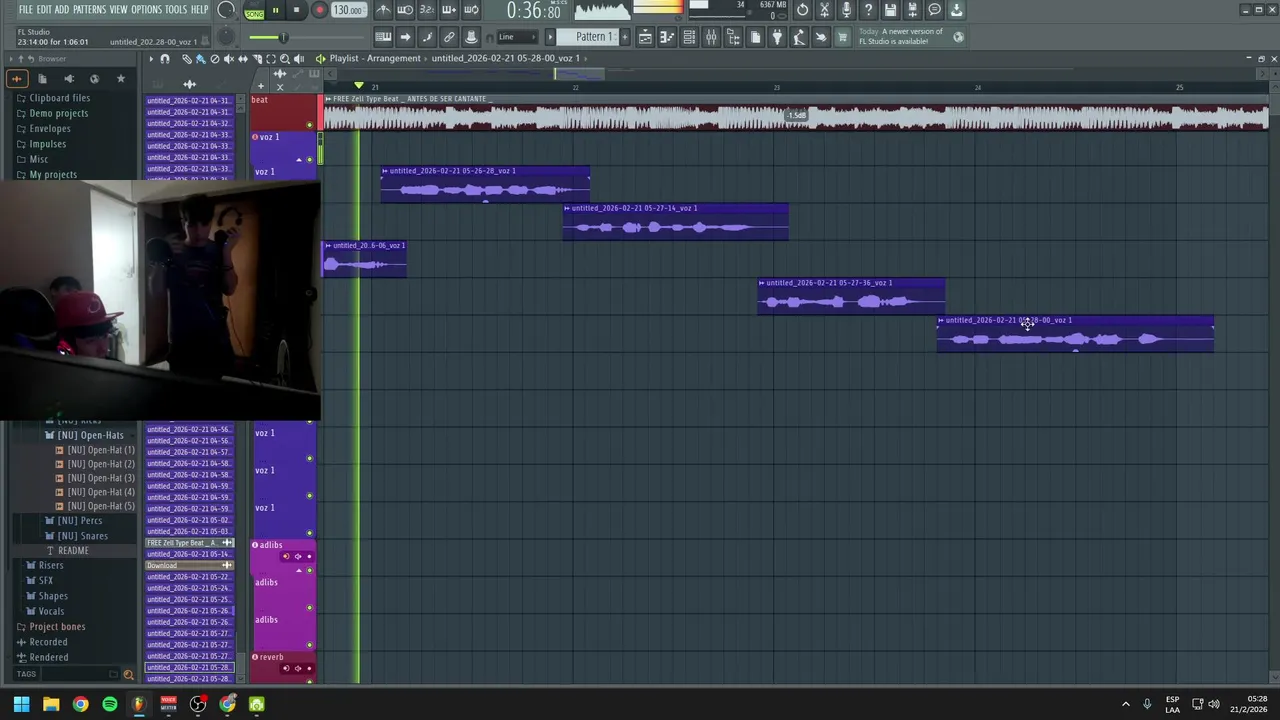The image size is (1280, 720).
Task: Toggle the metronome icon
Action: (x=383, y=10)
